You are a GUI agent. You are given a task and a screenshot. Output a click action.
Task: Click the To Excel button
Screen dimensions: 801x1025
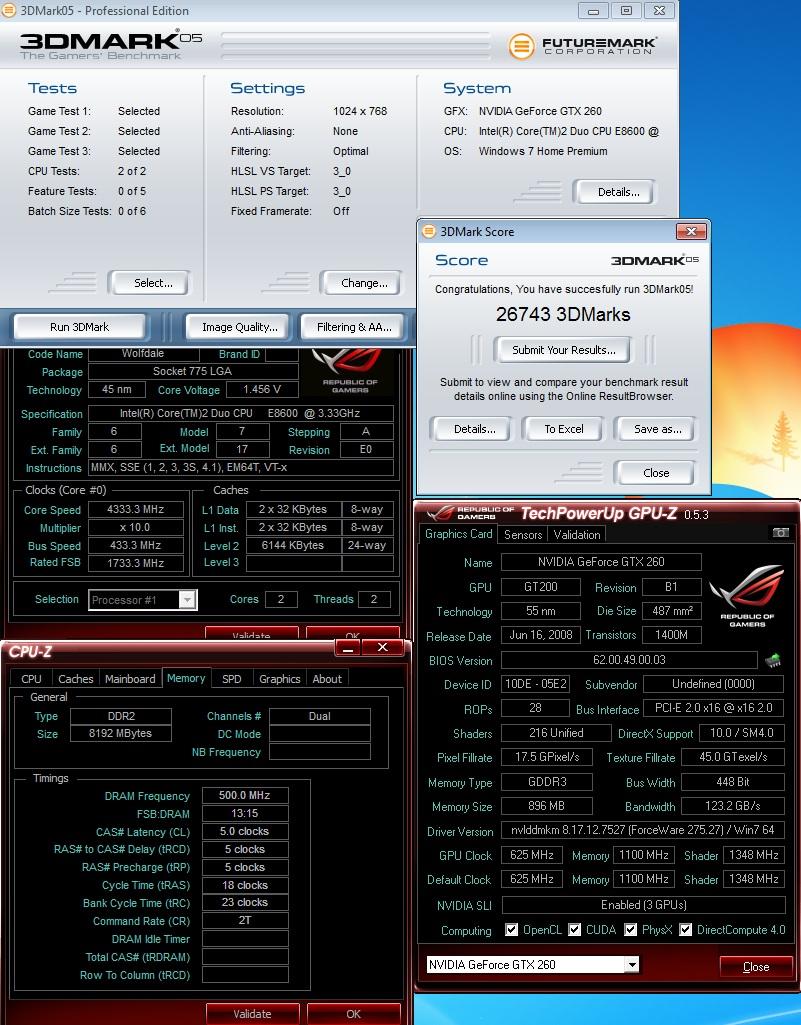pyautogui.click(x=564, y=429)
